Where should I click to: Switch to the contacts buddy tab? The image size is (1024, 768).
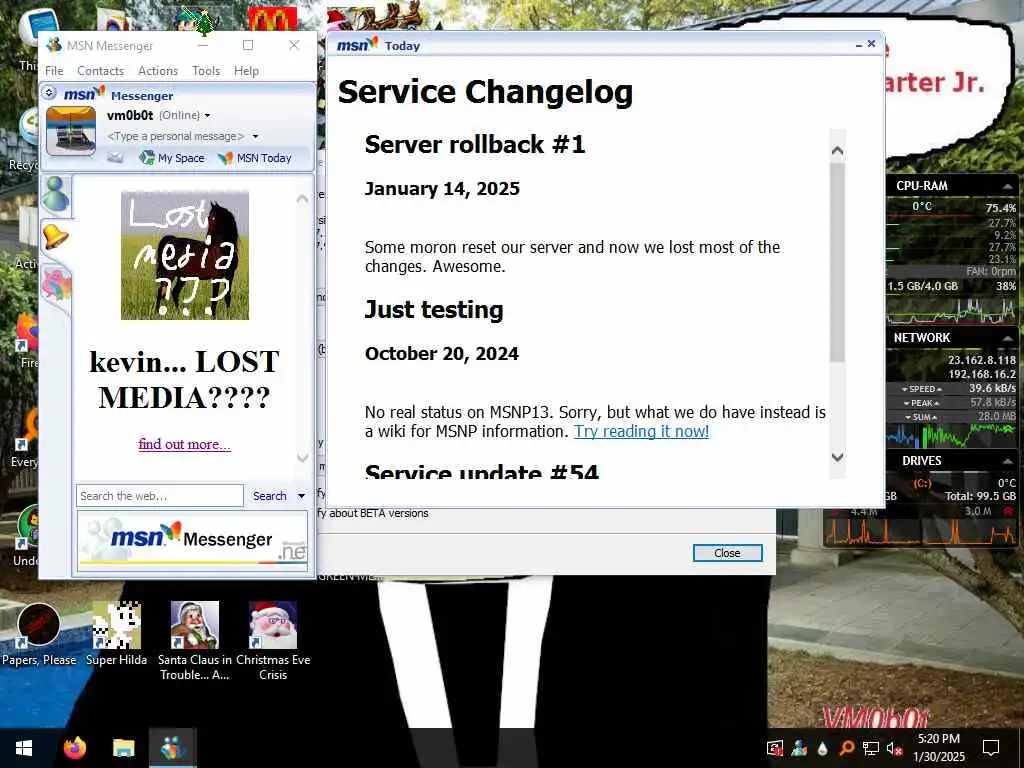pyautogui.click(x=56, y=195)
